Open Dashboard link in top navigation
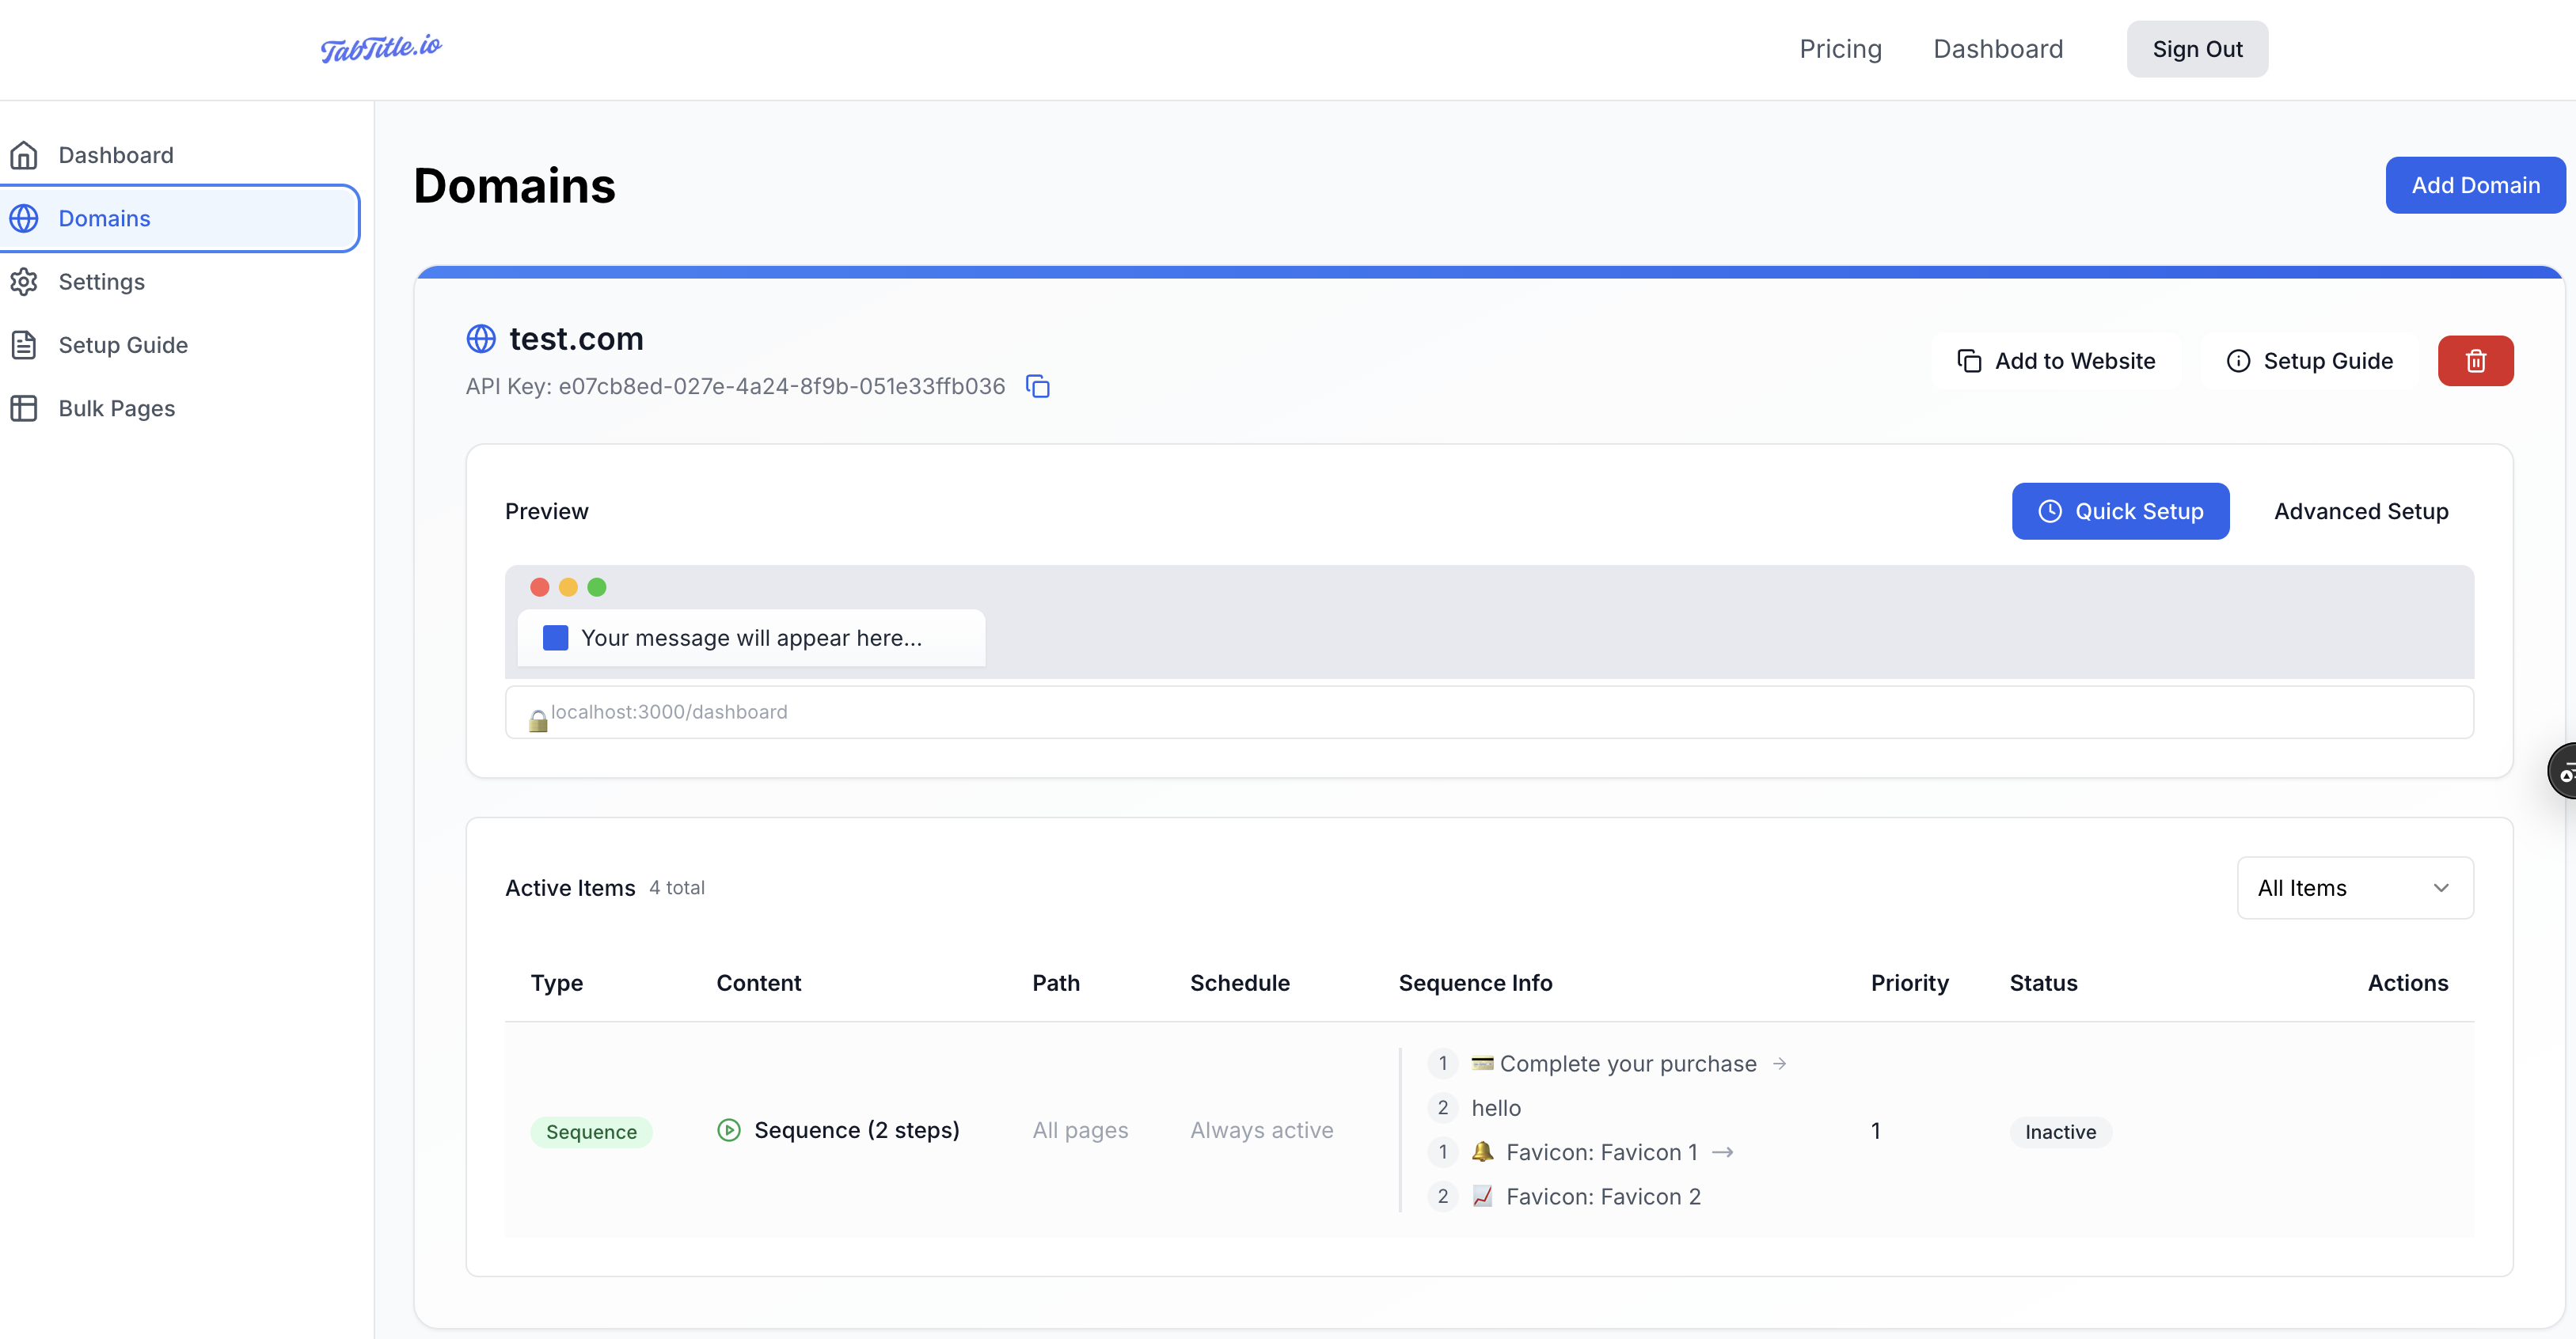2576x1339 pixels. [1997, 49]
